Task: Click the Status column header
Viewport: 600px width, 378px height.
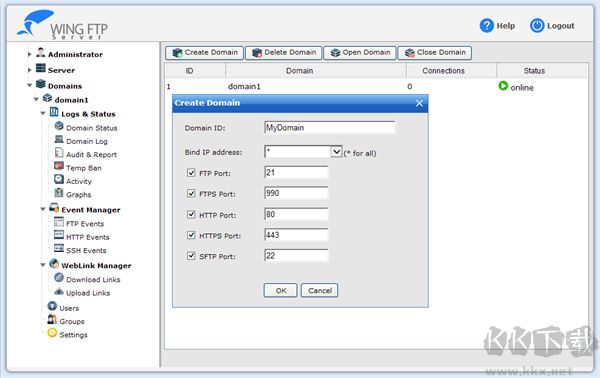Action: [542, 71]
